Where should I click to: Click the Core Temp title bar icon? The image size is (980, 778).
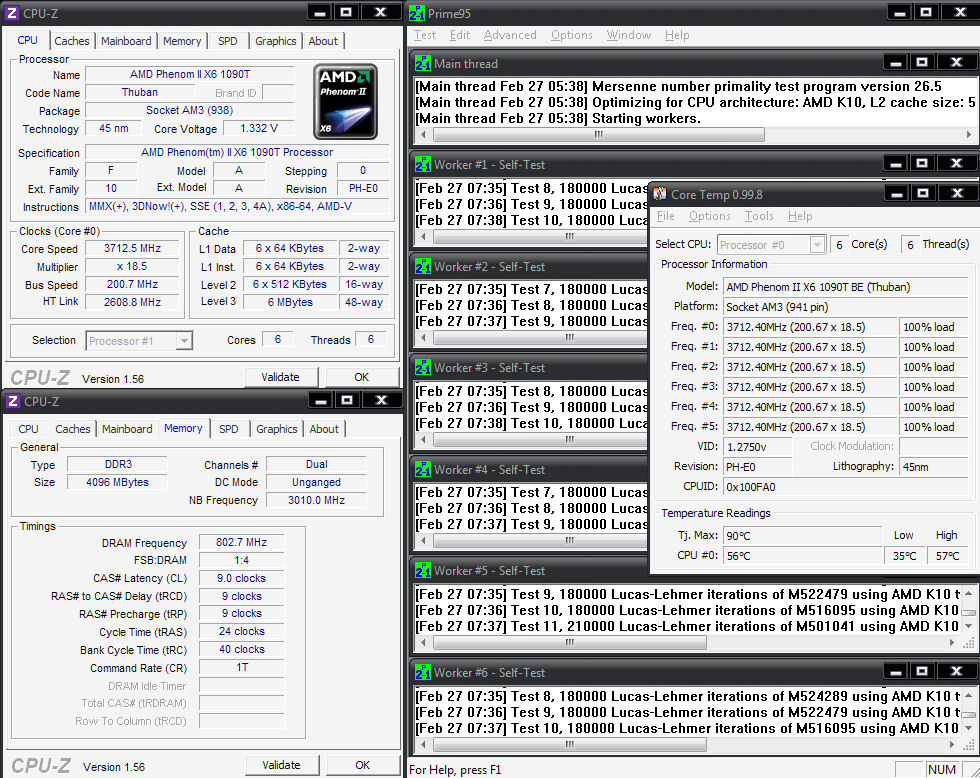660,194
